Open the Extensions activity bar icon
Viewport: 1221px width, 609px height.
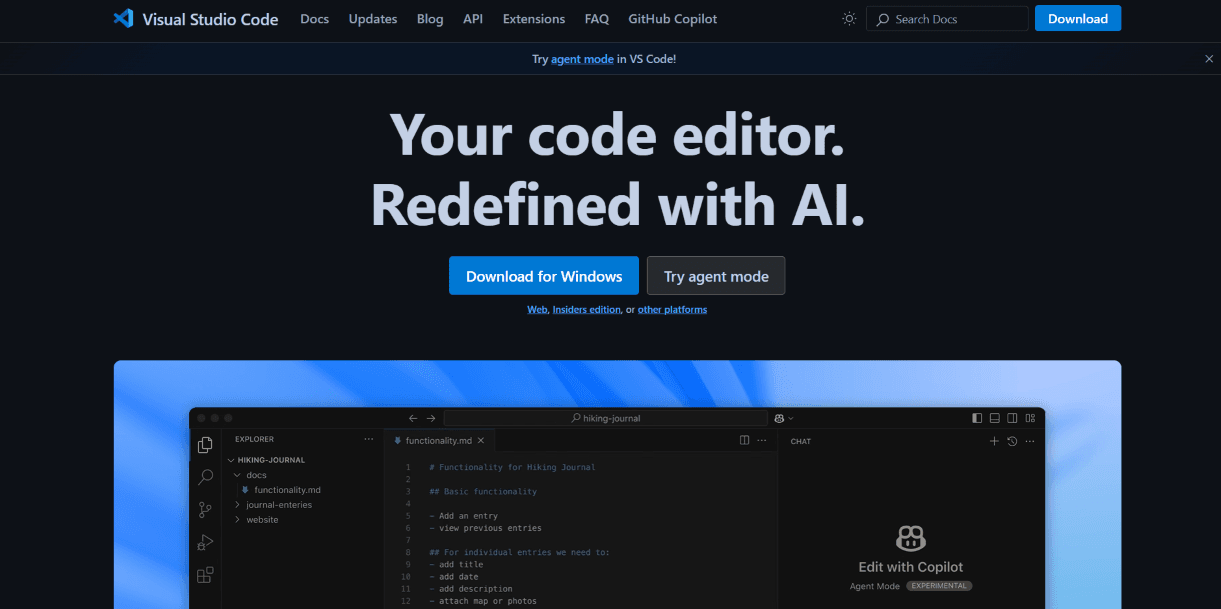click(205, 575)
